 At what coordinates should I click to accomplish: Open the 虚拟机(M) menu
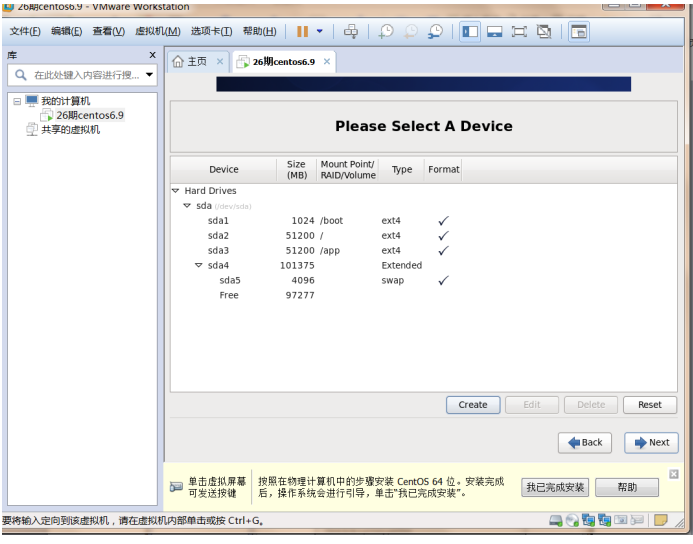point(158,31)
